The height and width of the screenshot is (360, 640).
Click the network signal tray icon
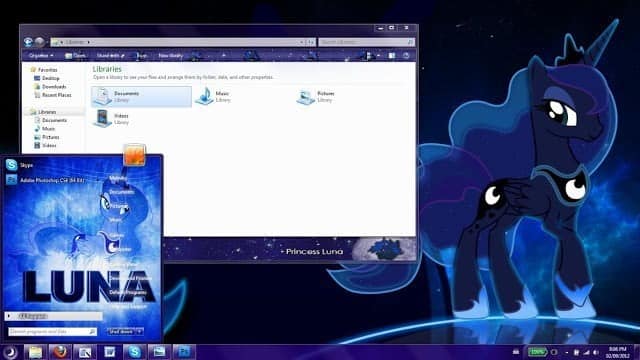pyautogui.click(x=587, y=352)
